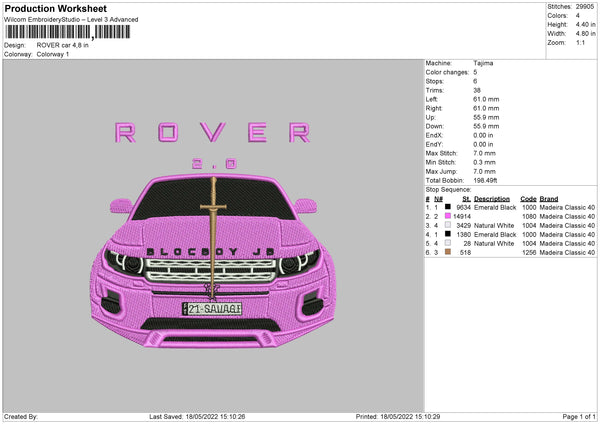This screenshot has width=600, height=424.
Task: Click the 'BLOCBOY JB' lettering on the hood
Action: pyautogui.click(x=210, y=252)
